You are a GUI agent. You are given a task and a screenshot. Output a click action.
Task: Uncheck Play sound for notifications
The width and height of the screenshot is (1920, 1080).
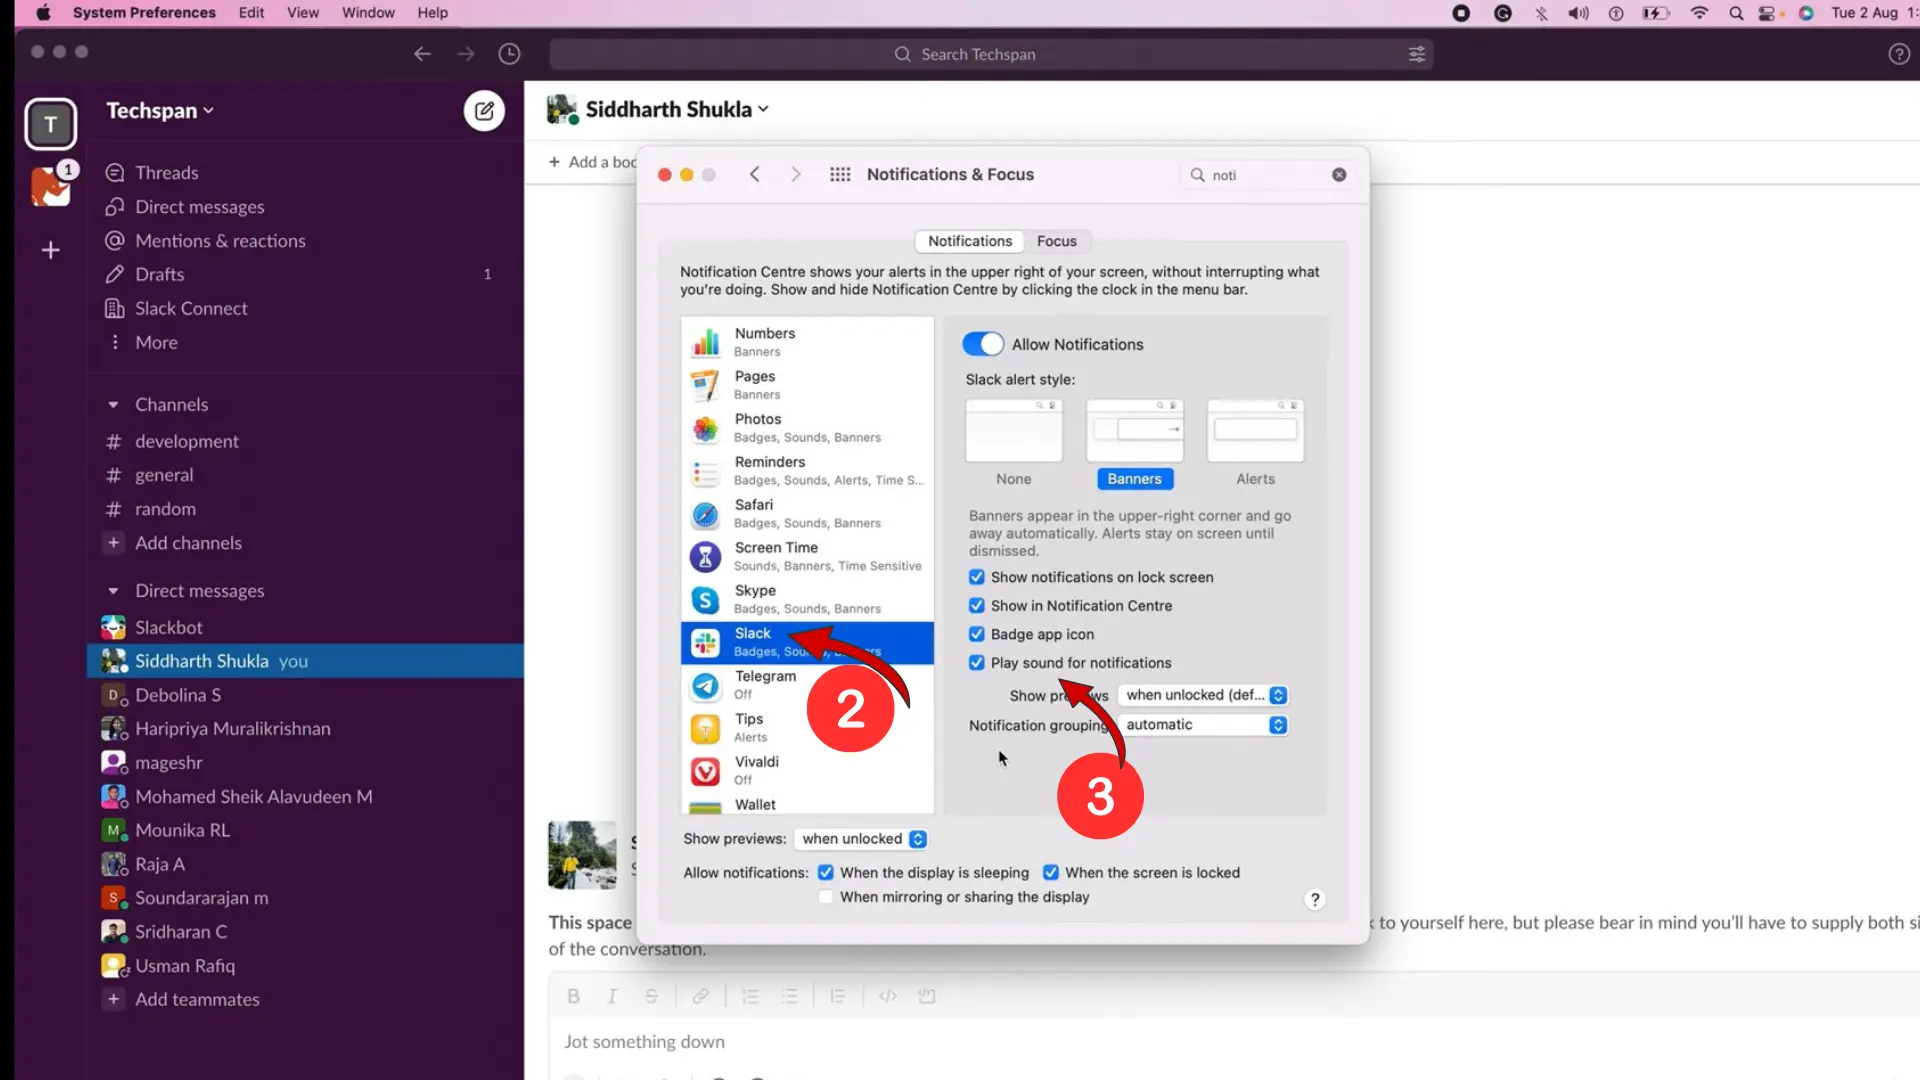[976, 663]
